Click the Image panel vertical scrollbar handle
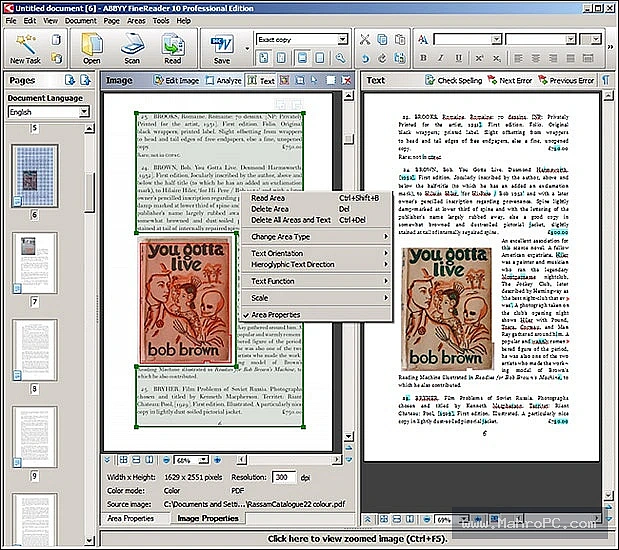619x550 pixels. pos(348,139)
